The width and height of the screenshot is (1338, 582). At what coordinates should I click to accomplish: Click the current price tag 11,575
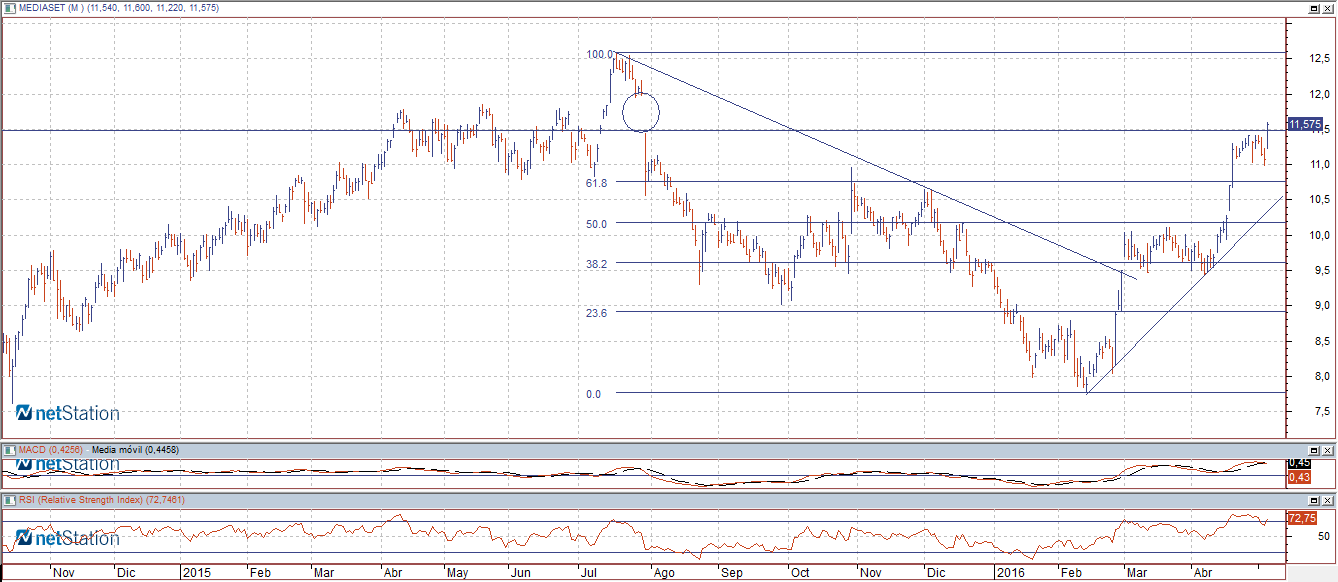[x=1305, y=124]
